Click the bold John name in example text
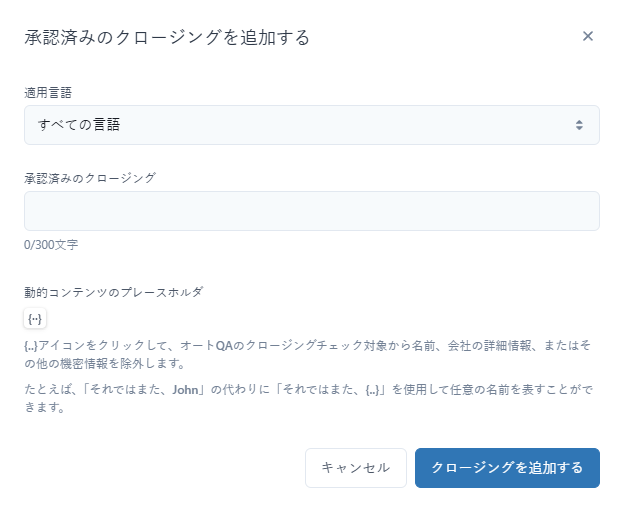The width and height of the screenshot is (626, 514). pyautogui.click(x=185, y=389)
